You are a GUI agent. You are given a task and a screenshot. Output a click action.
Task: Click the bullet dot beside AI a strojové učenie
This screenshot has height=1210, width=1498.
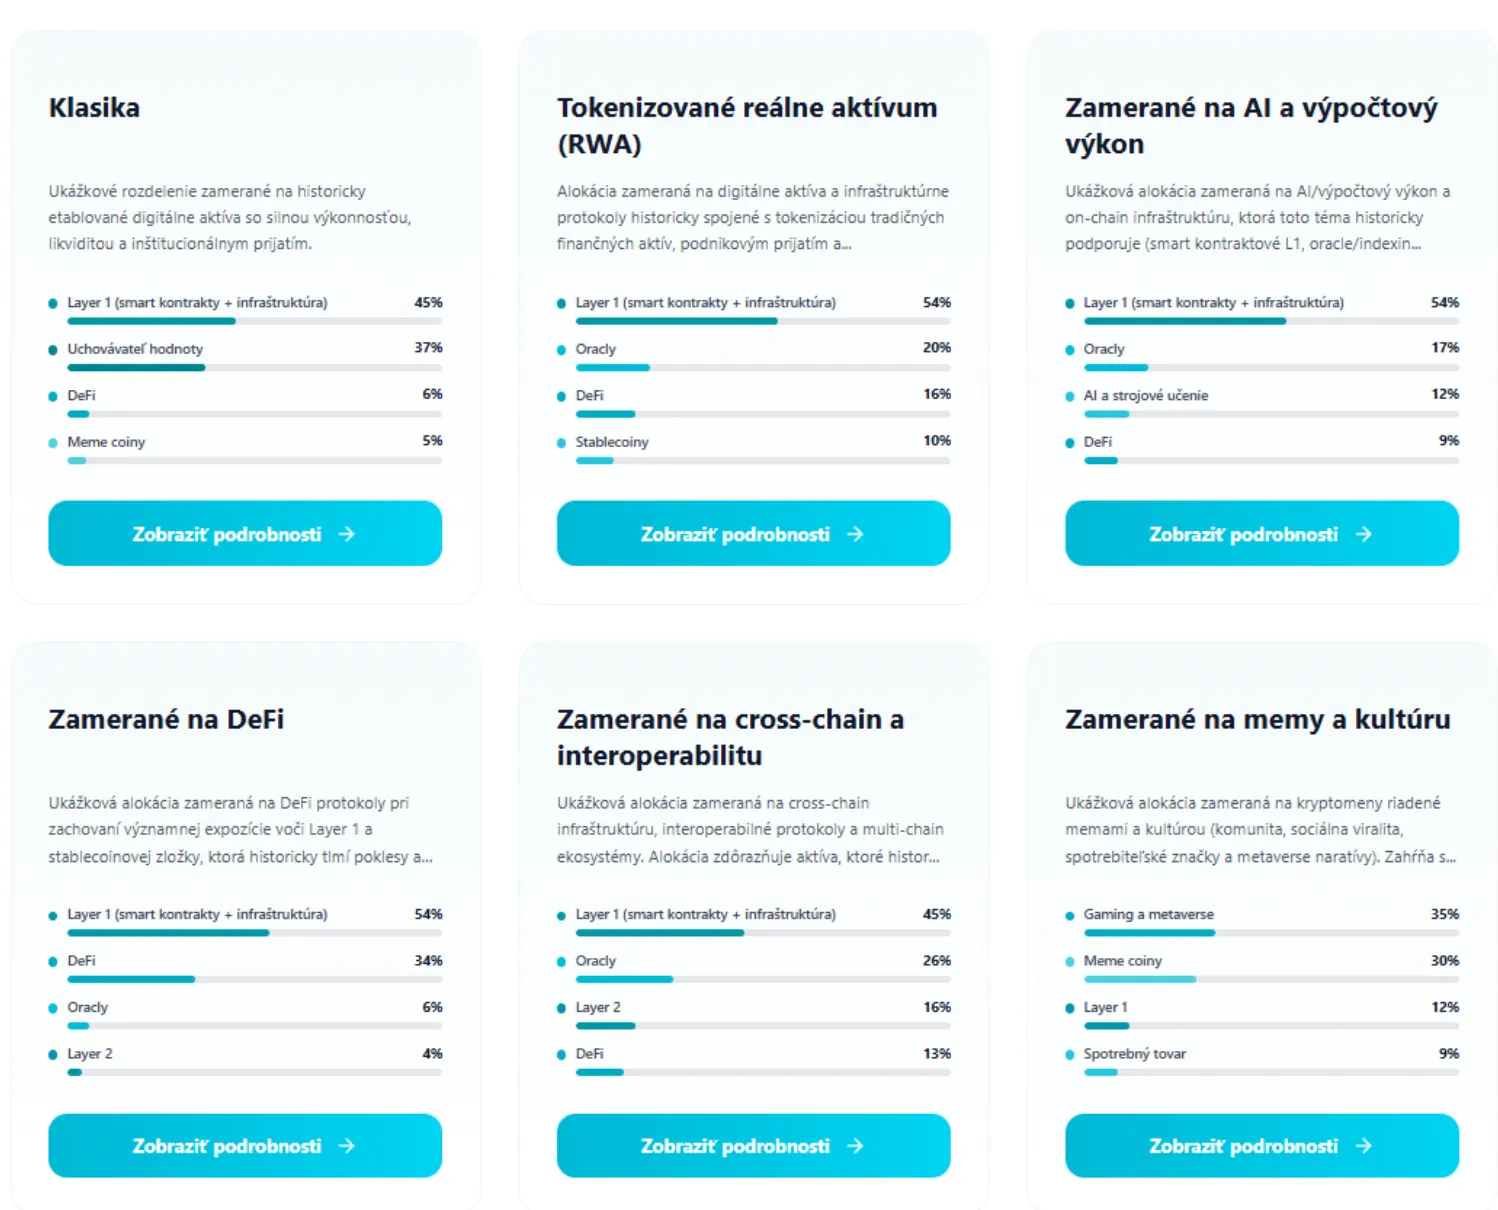pos(1069,397)
